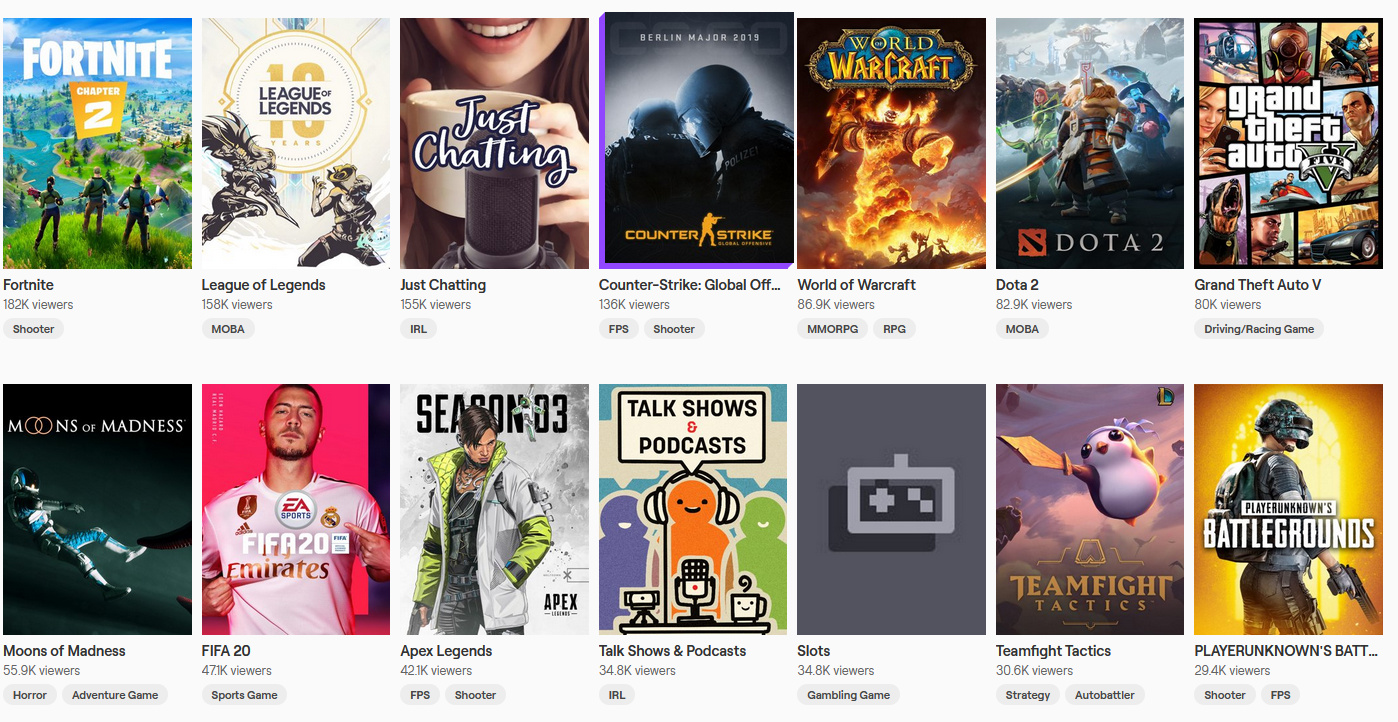Click the 30.6K viewers text

(1033, 671)
